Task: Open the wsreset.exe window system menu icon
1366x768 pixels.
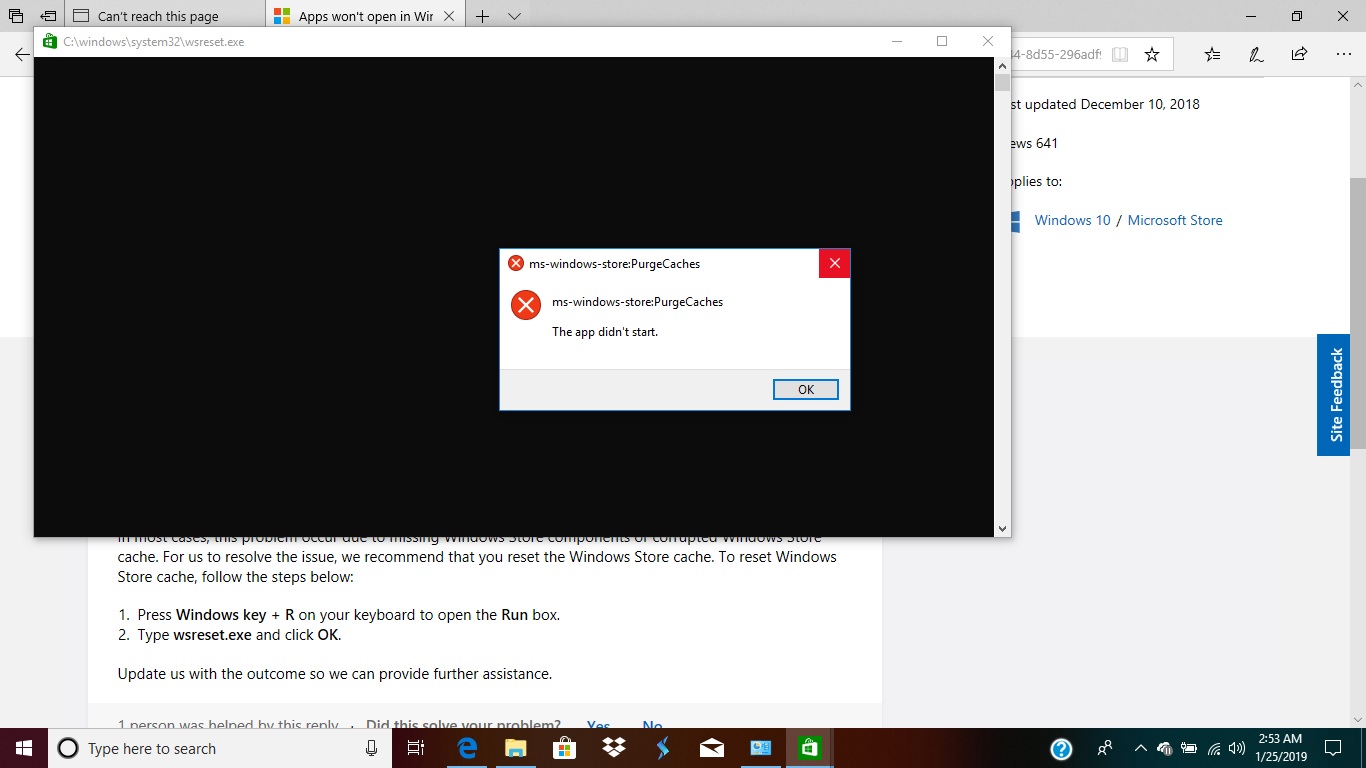Action: (50, 42)
